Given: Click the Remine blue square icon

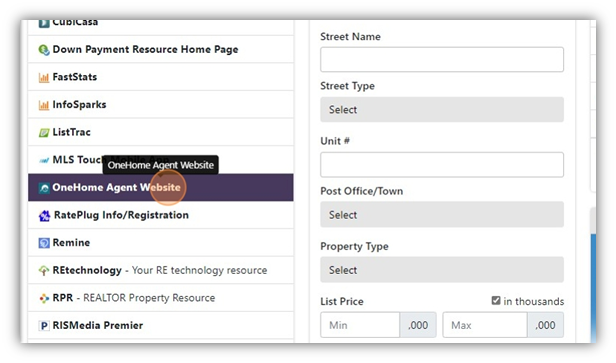Looking at the screenshot, I should point(44,243).
